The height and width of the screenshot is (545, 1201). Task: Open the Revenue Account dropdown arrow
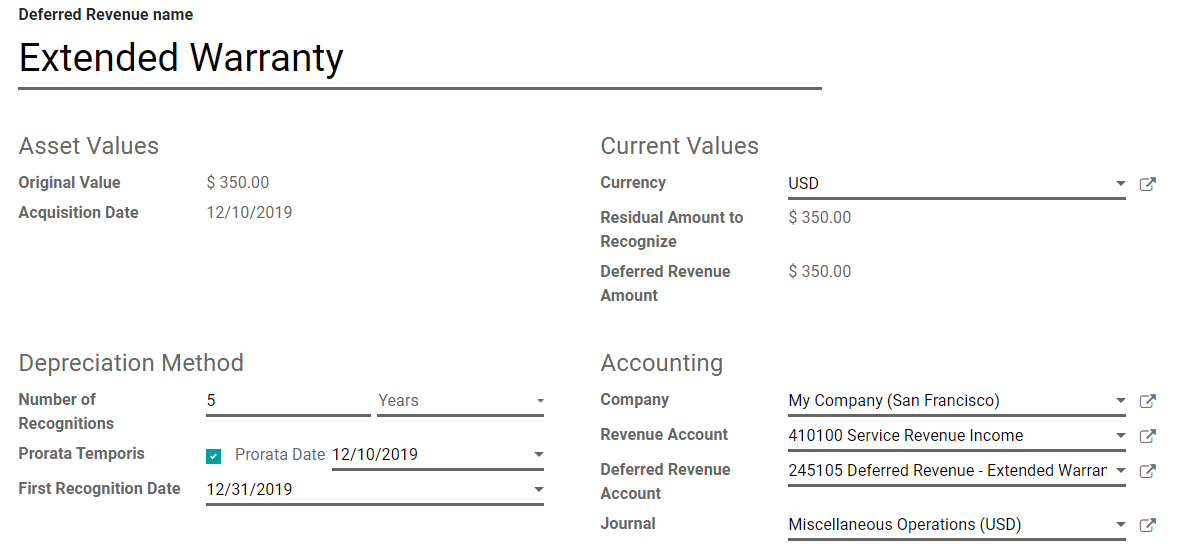click(x=1120, y=436)
